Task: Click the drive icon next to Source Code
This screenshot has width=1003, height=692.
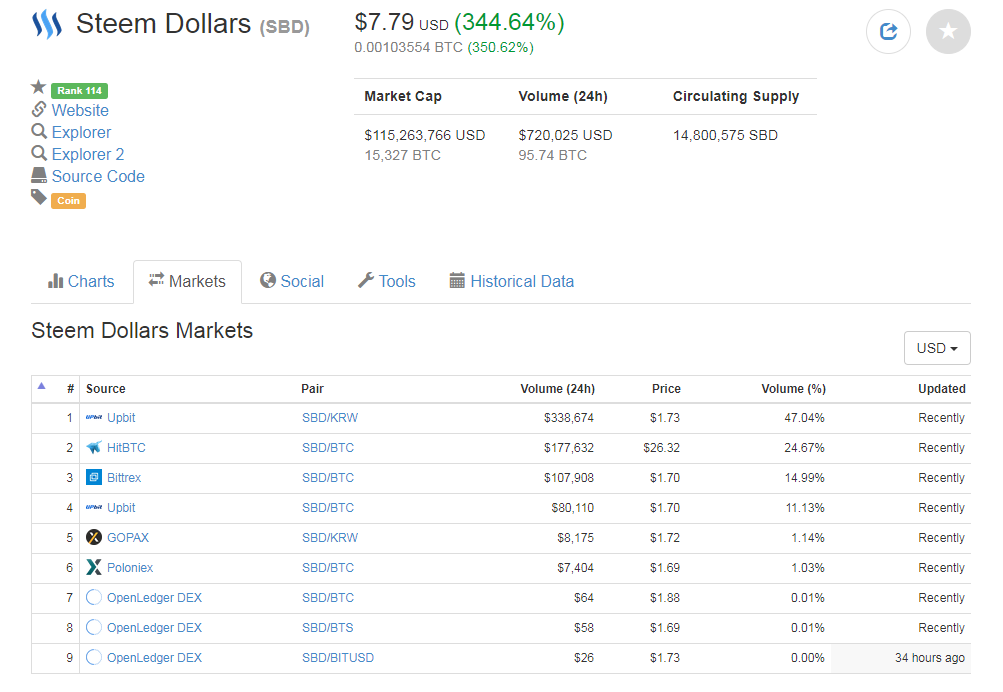Action: (x=39, y=175)
